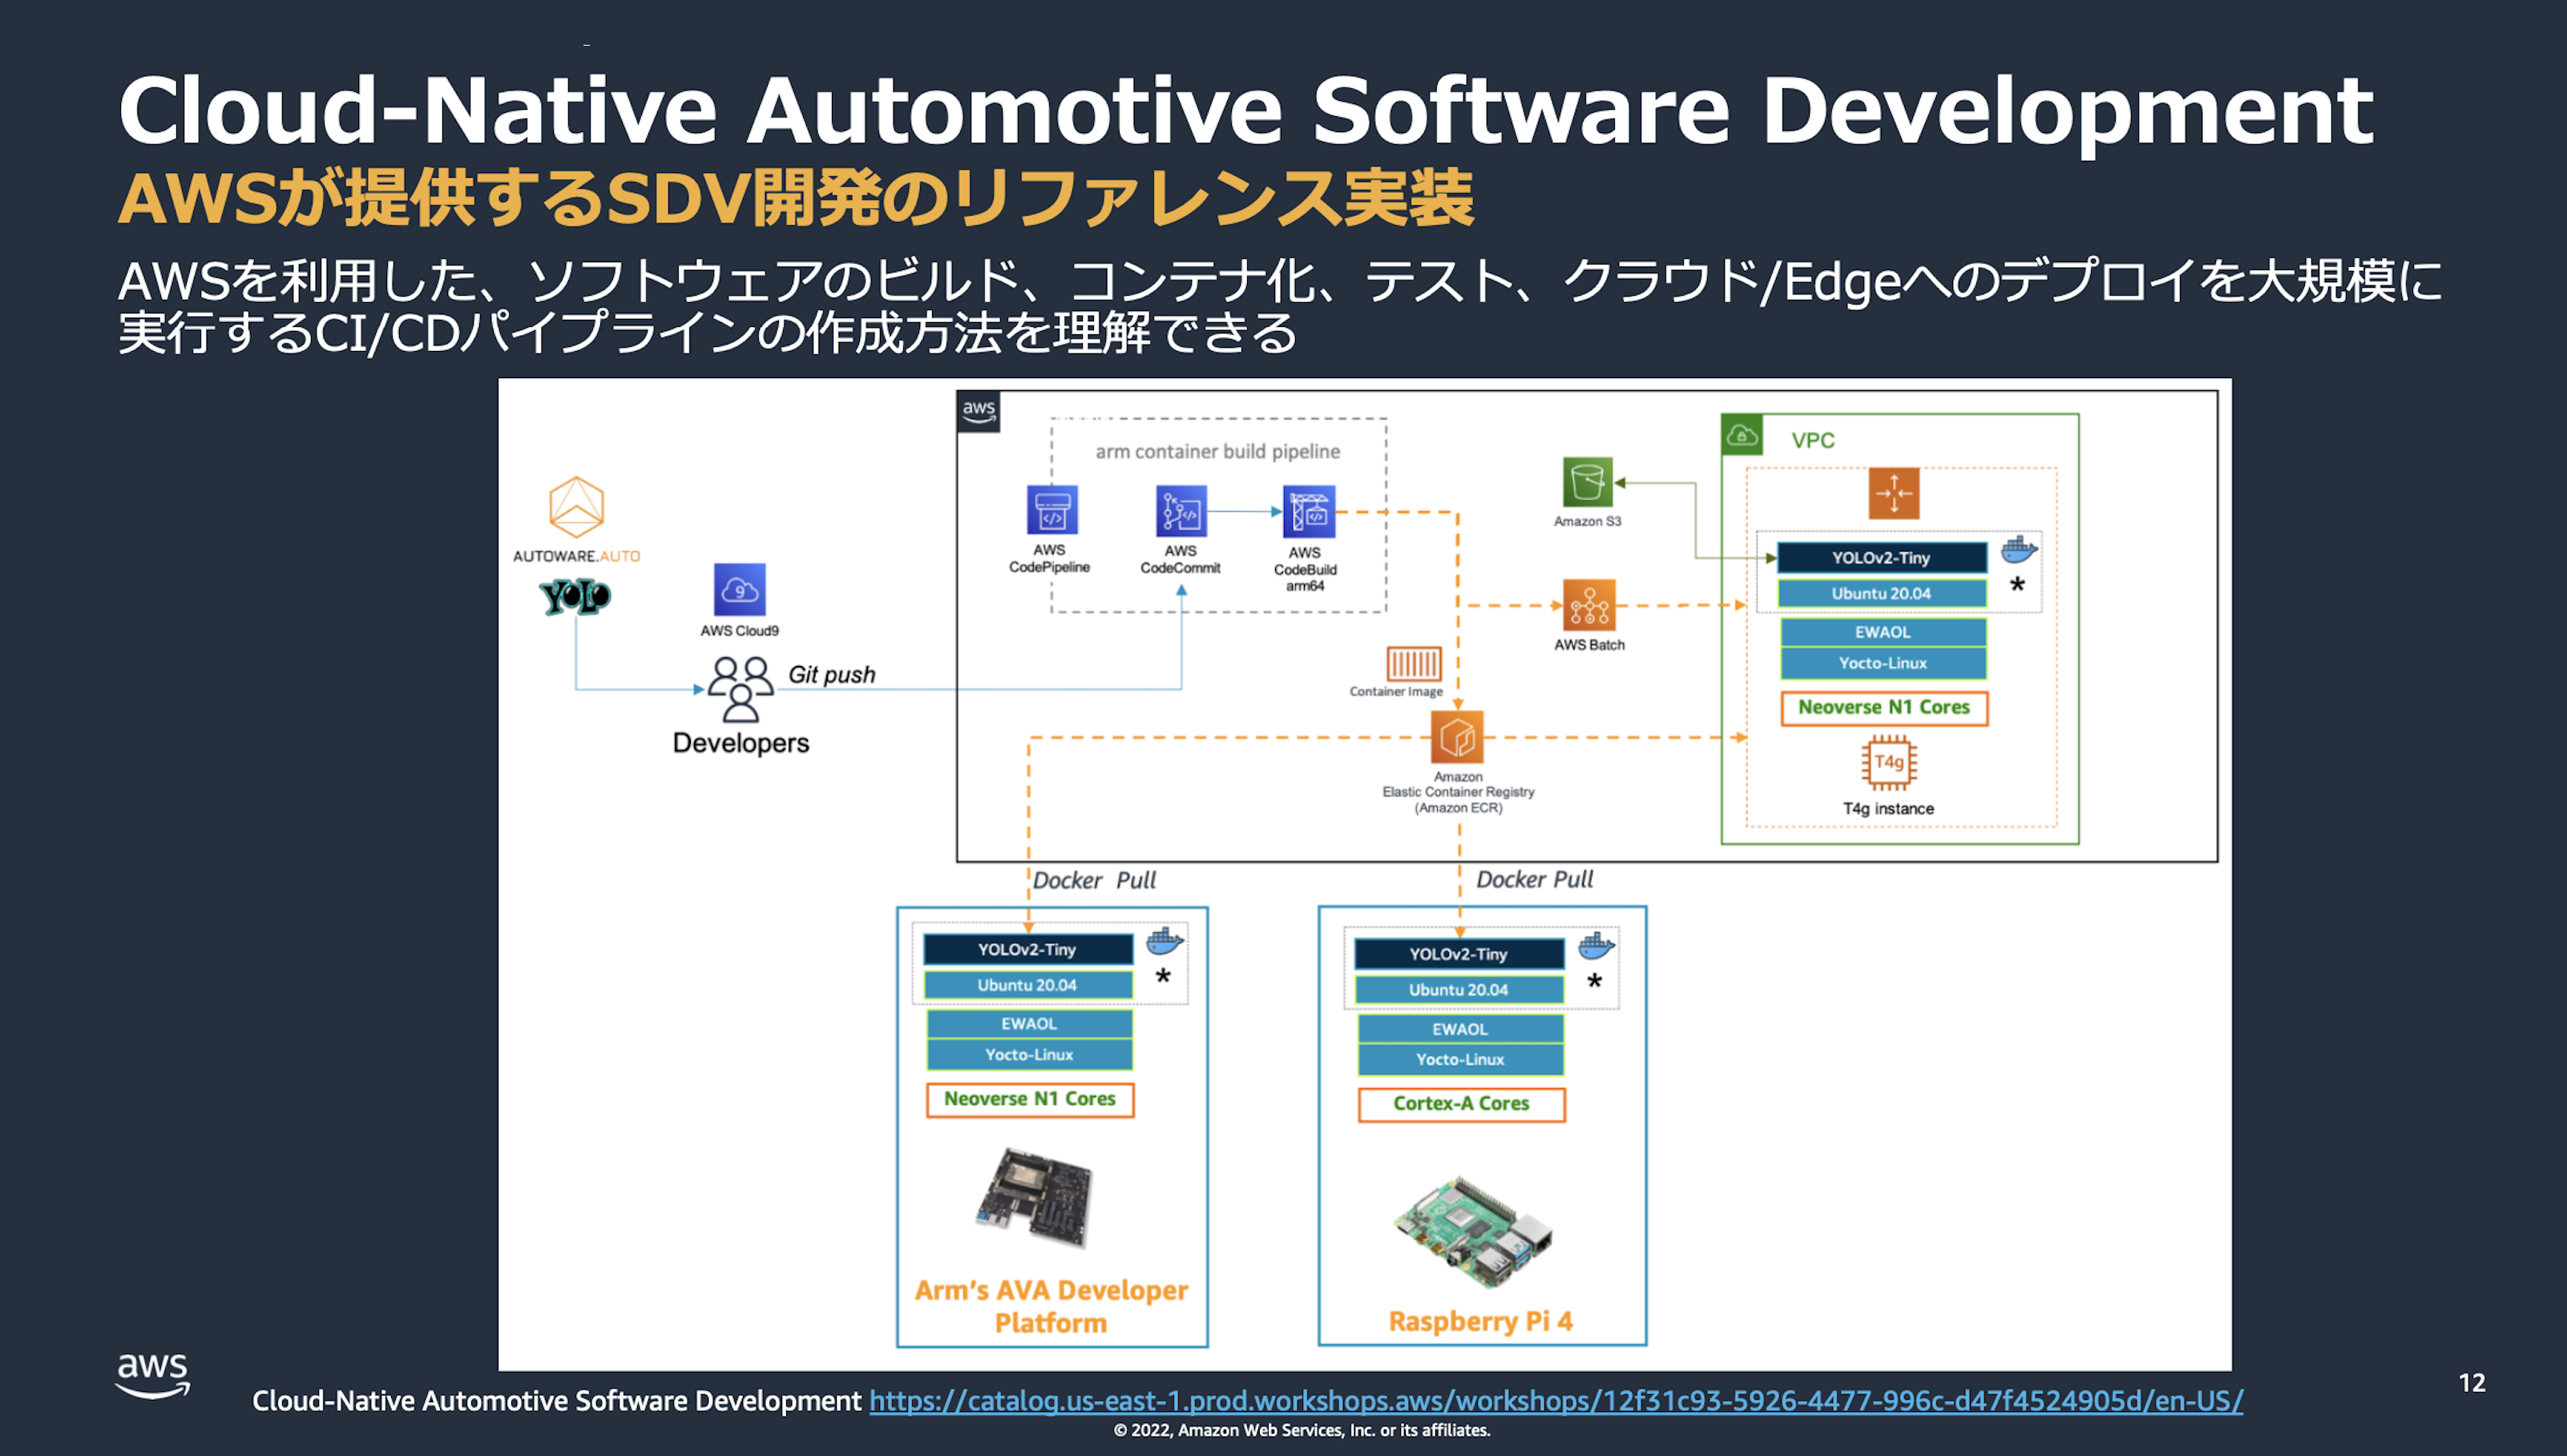Click the Developers group icon
Image resolution: width=2567 pixels, height=1456 pixels.
coord(740,688)
